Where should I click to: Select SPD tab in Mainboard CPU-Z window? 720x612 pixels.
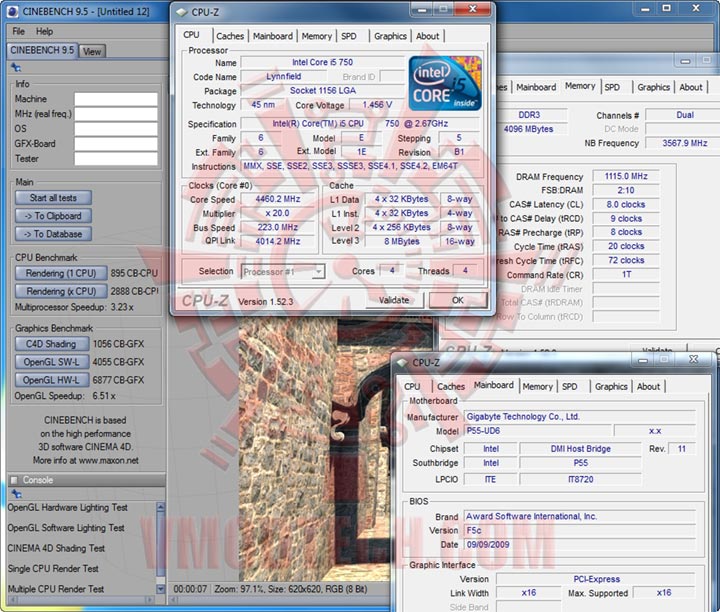[570, 387]
